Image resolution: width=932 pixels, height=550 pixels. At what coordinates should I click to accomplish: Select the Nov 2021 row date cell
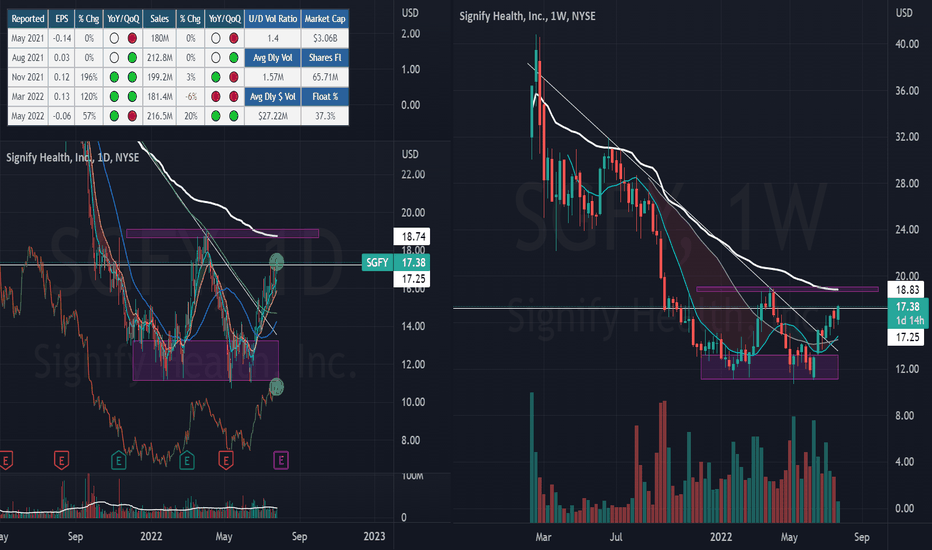(28, 77)
